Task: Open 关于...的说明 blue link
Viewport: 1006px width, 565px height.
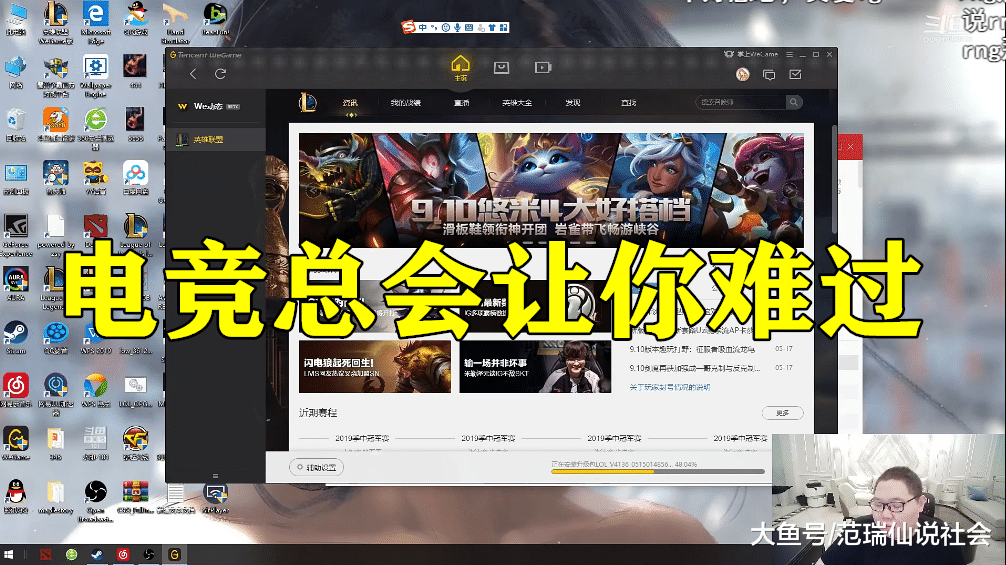Action: click(669, 387)
